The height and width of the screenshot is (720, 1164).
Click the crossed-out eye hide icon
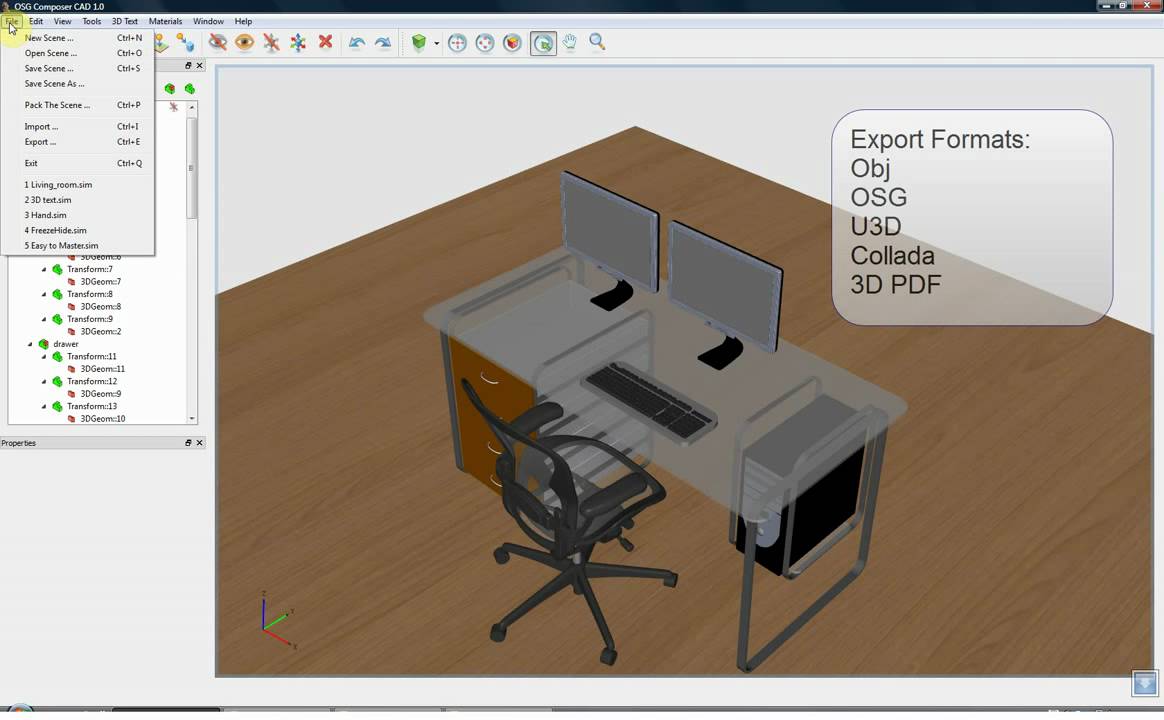click(x=218, y=42)
